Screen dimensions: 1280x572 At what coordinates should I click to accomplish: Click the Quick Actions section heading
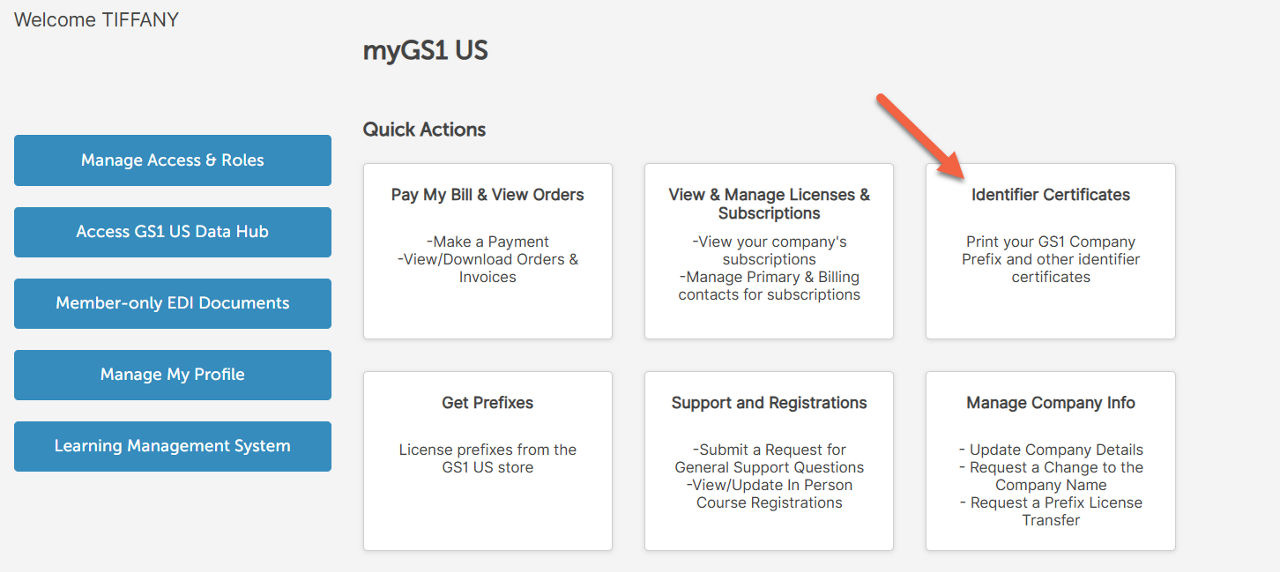pos(424,130)
